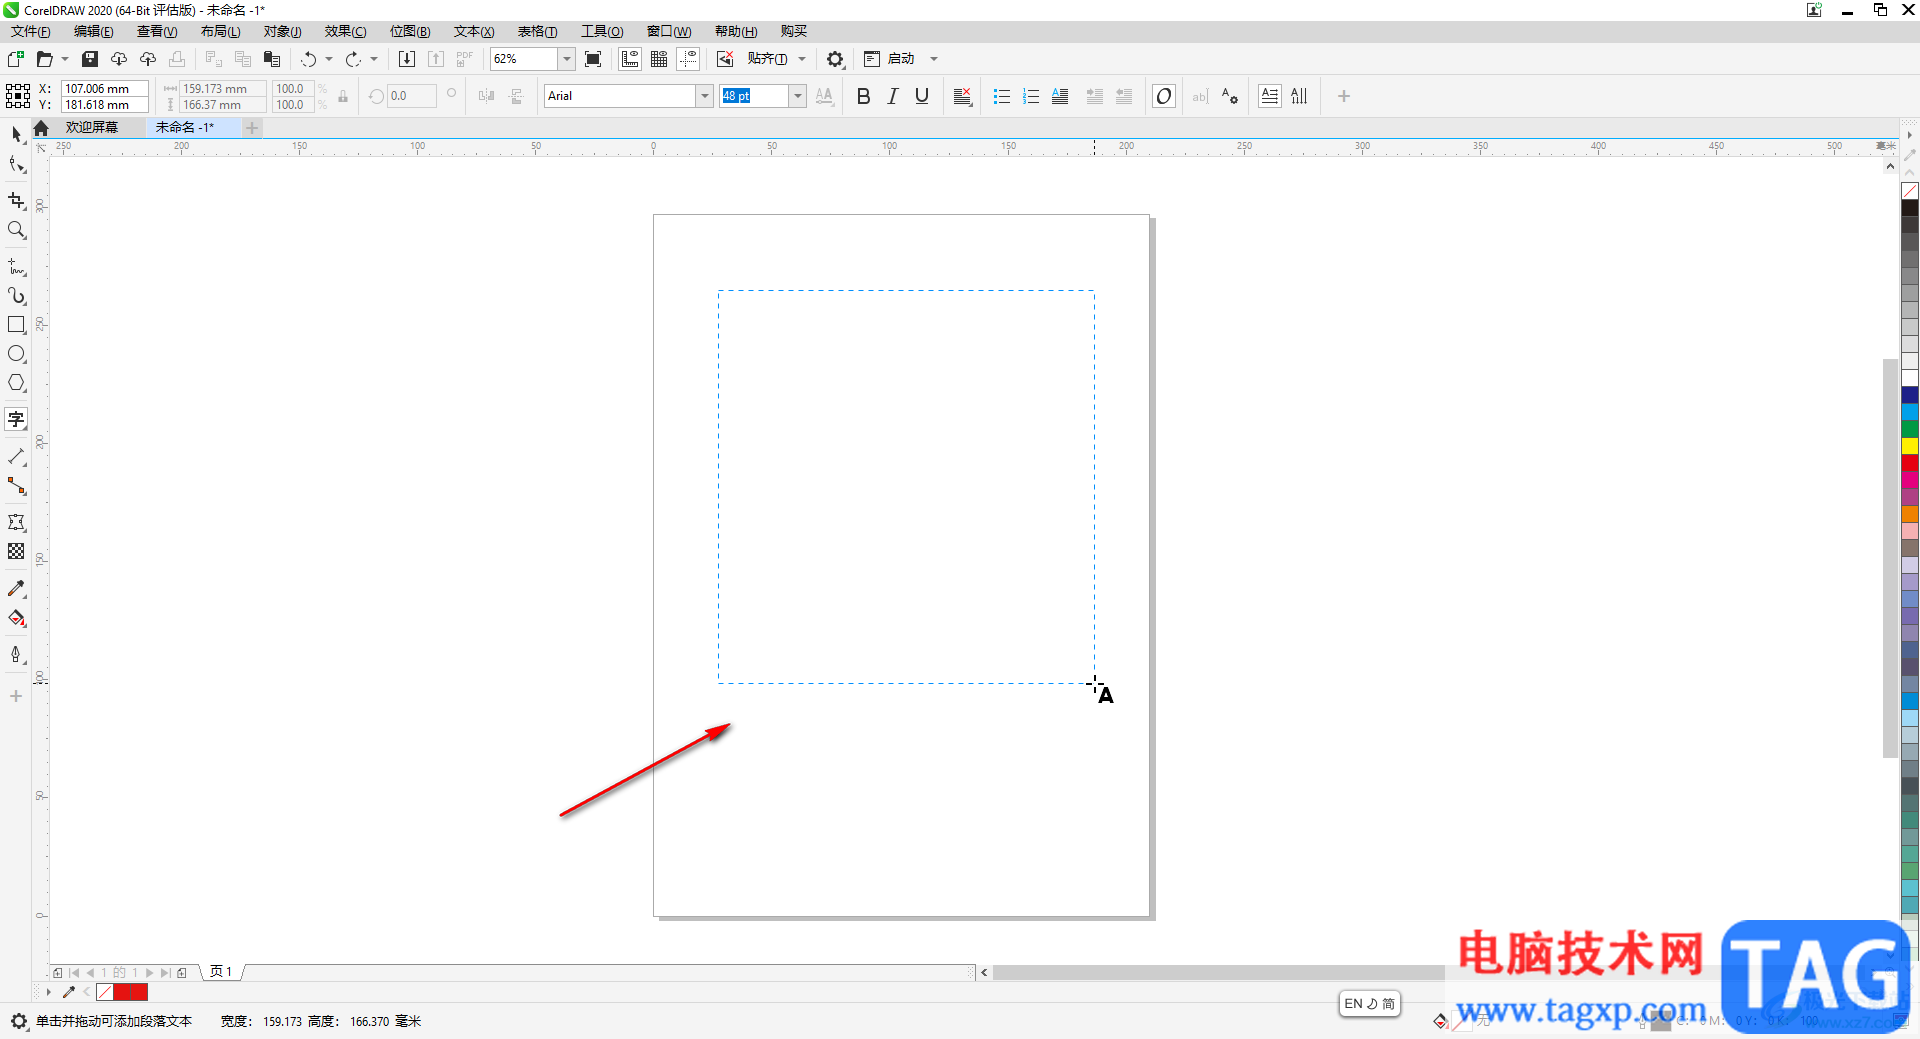This screenshot has width=1920, height=1039.
Task: Customize property bar plus button
Action: [1344, 96]
